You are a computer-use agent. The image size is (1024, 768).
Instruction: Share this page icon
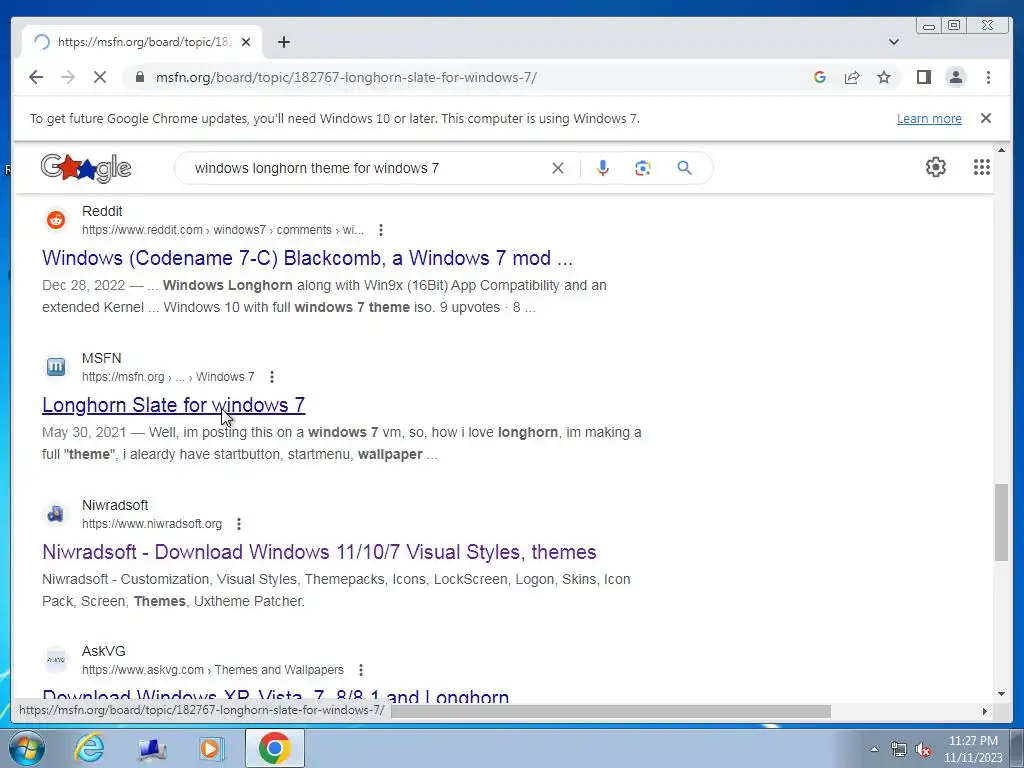pos(852,77)
